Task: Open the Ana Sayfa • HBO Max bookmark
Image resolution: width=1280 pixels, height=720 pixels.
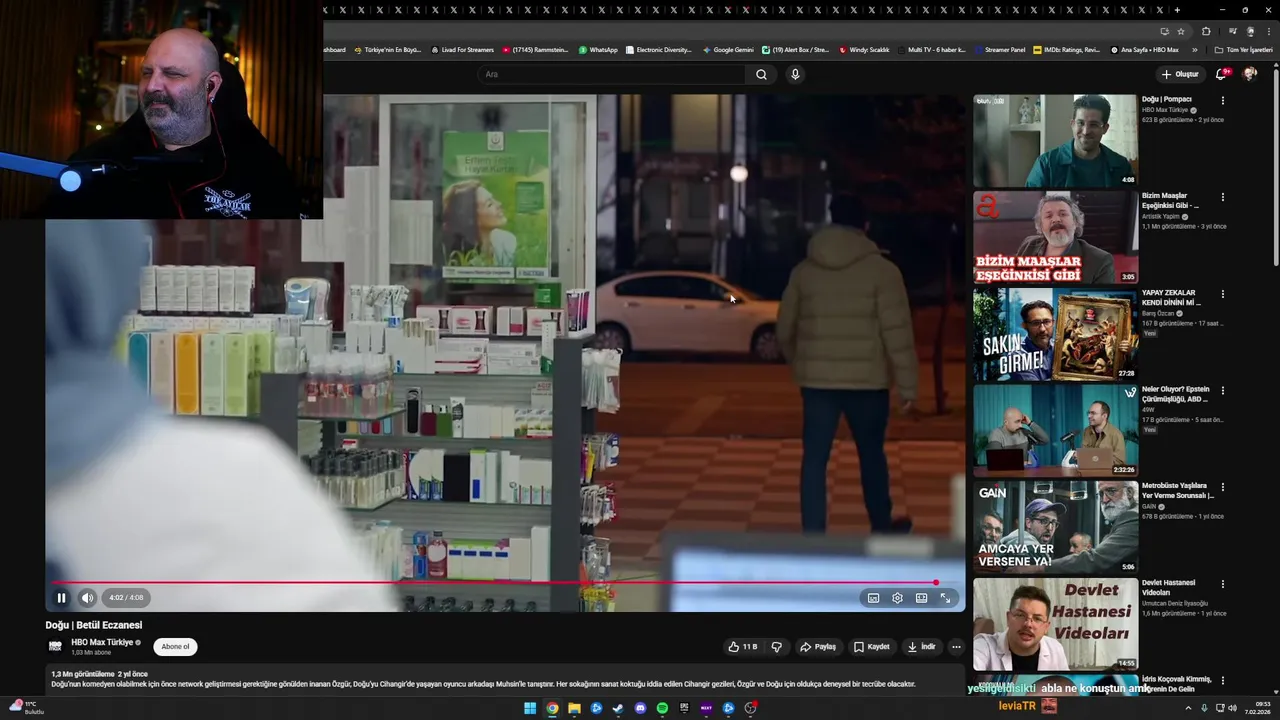Action: coord(1144,49)
